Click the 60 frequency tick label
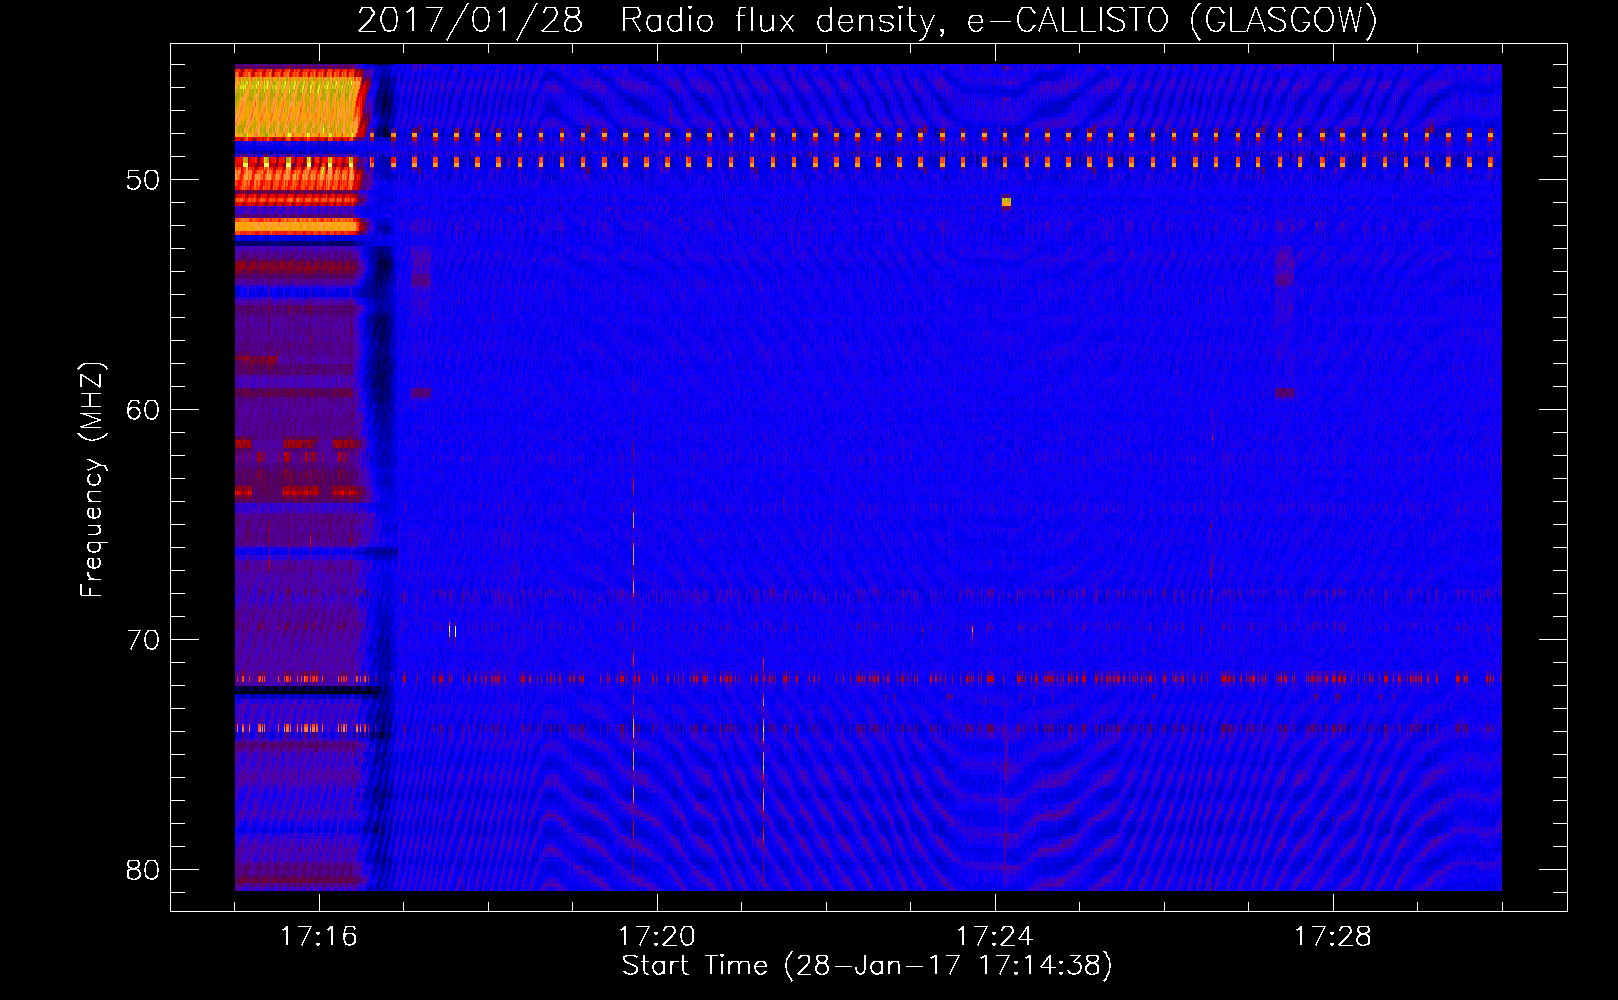 pyautogui.click(x=143, y=410)
